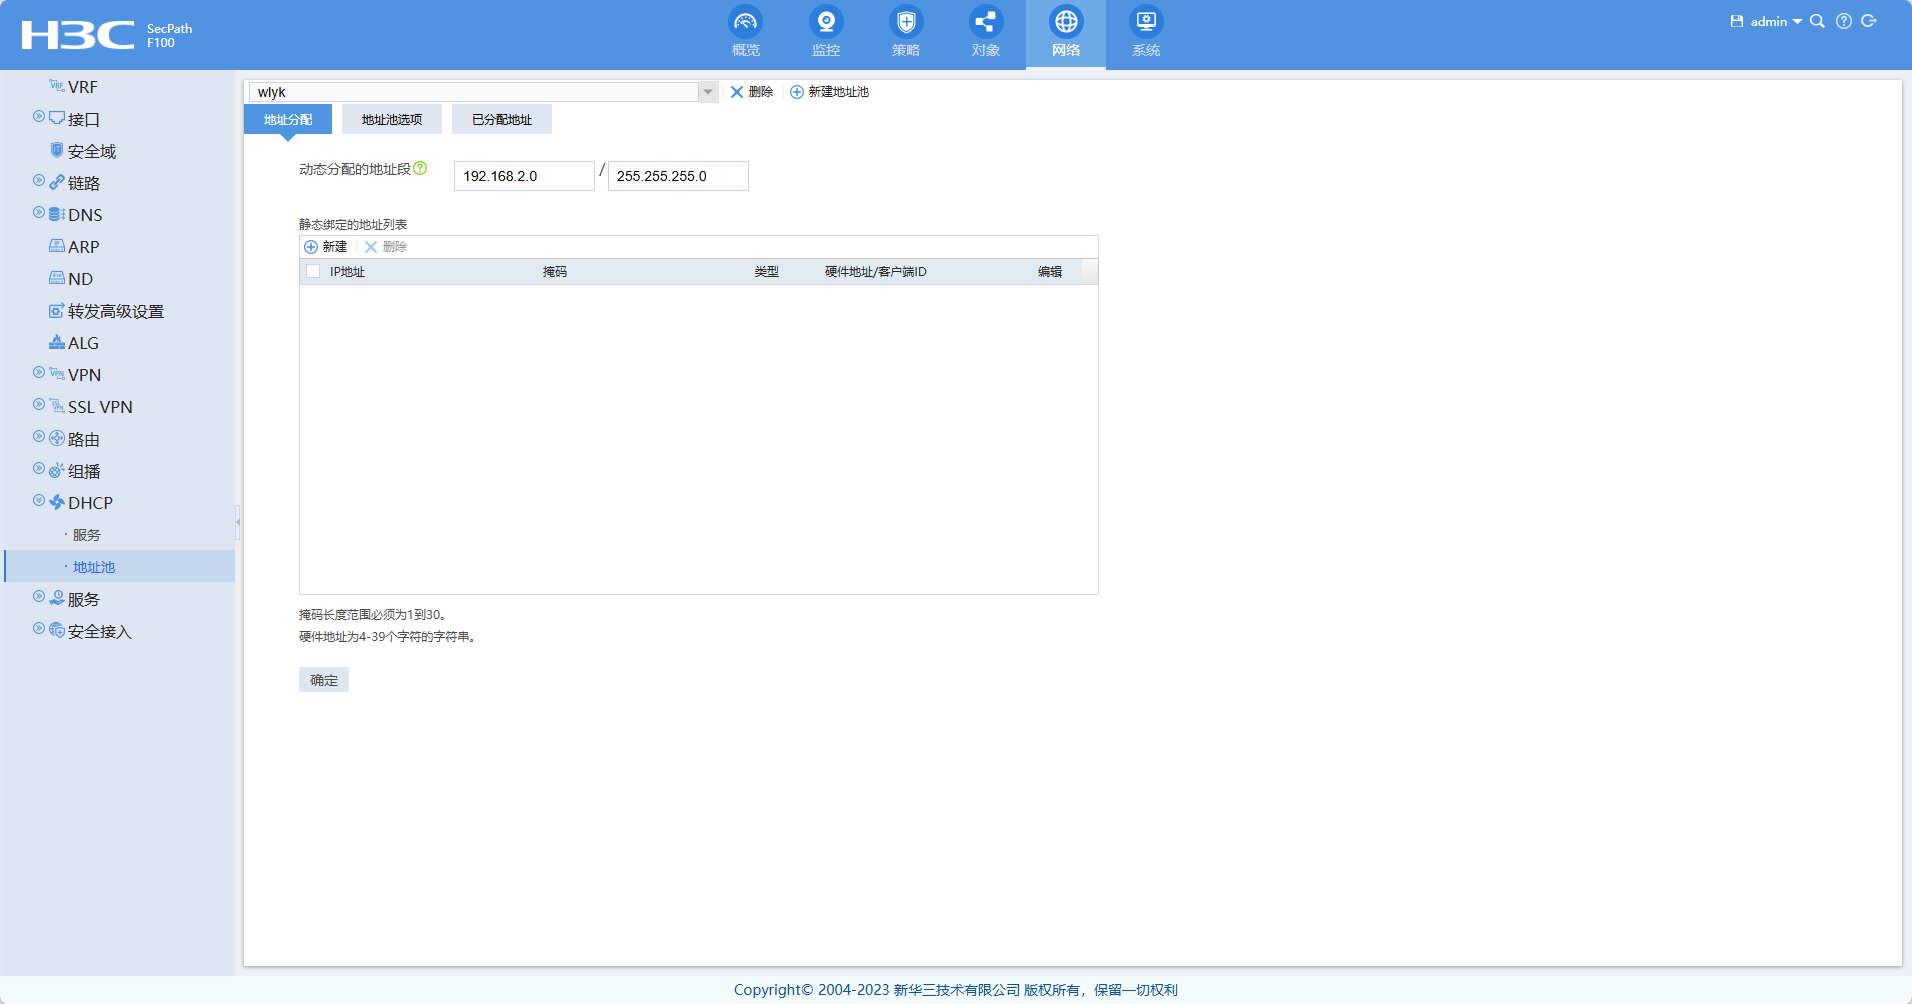Click the 编辑 column header
This screenshot has height=1004, width=1912.
point(1050,272)
